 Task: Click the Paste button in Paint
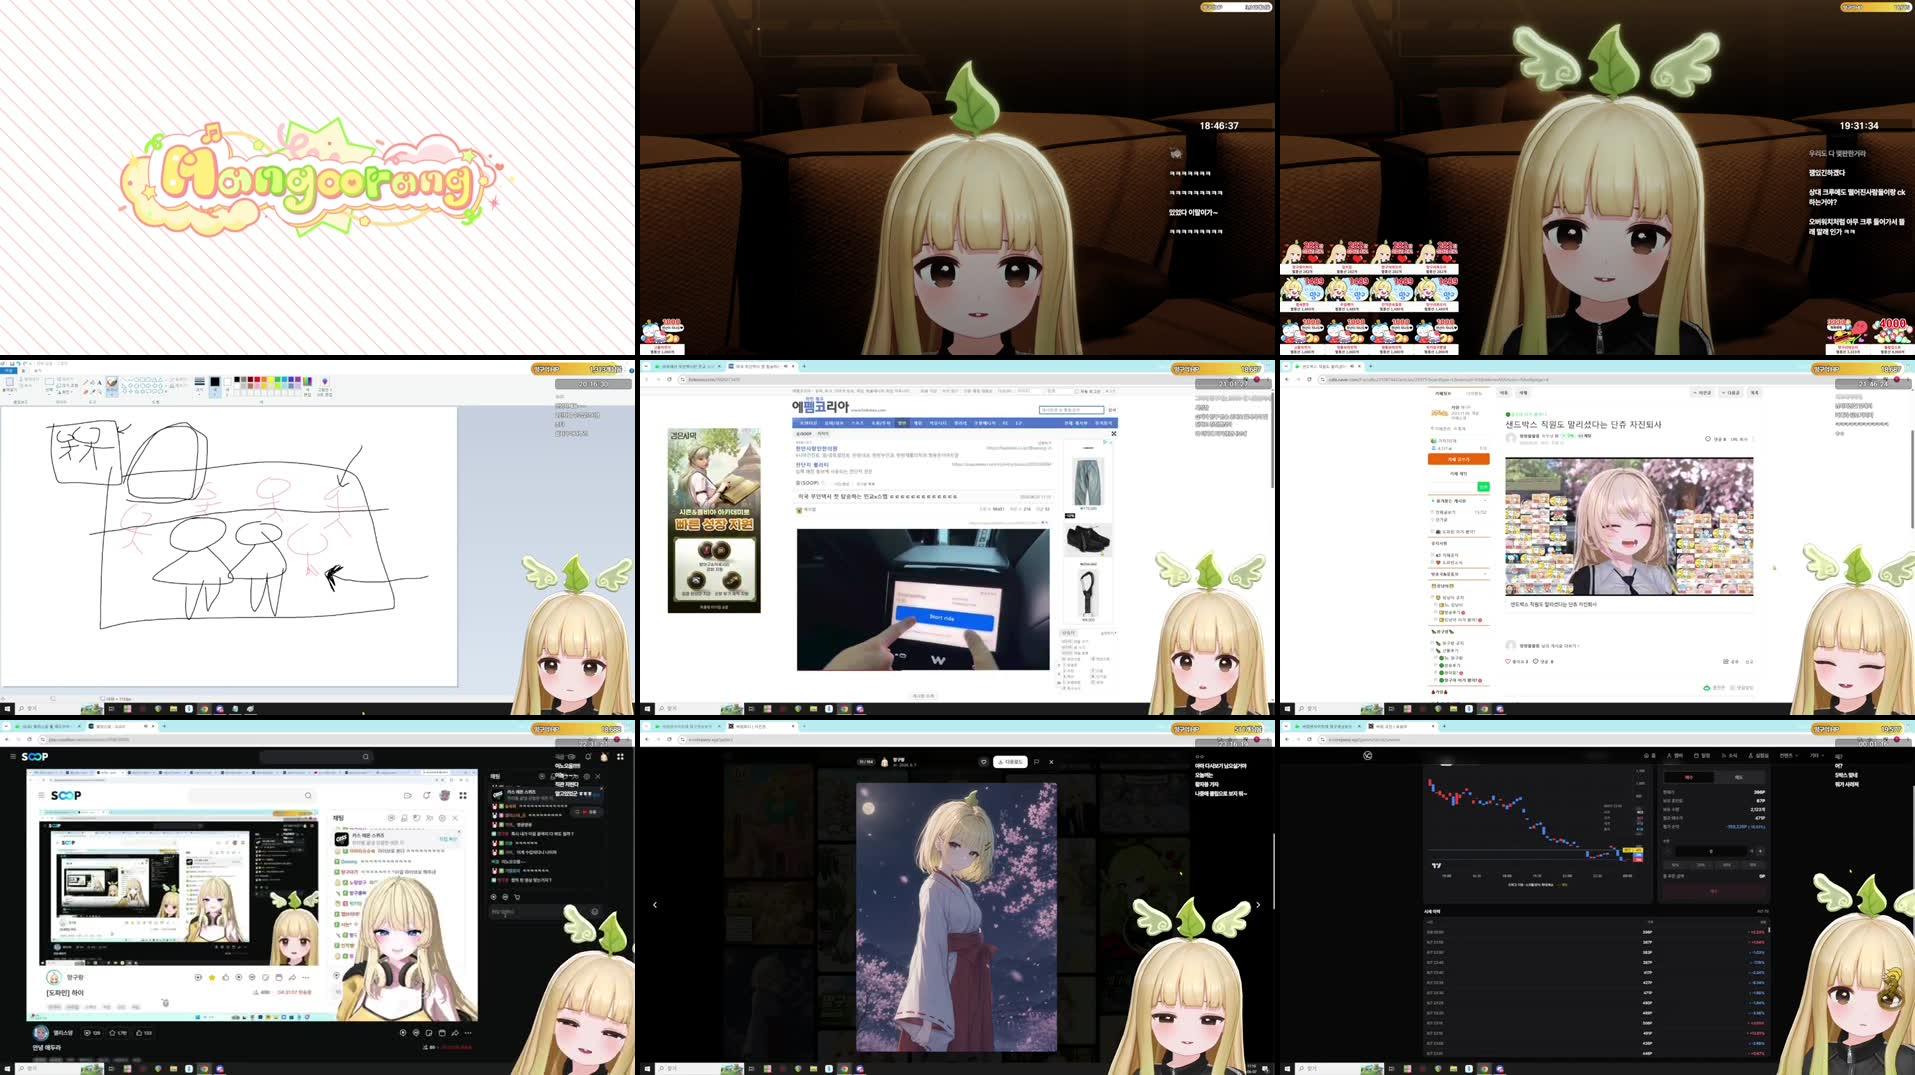click(9, 385)
